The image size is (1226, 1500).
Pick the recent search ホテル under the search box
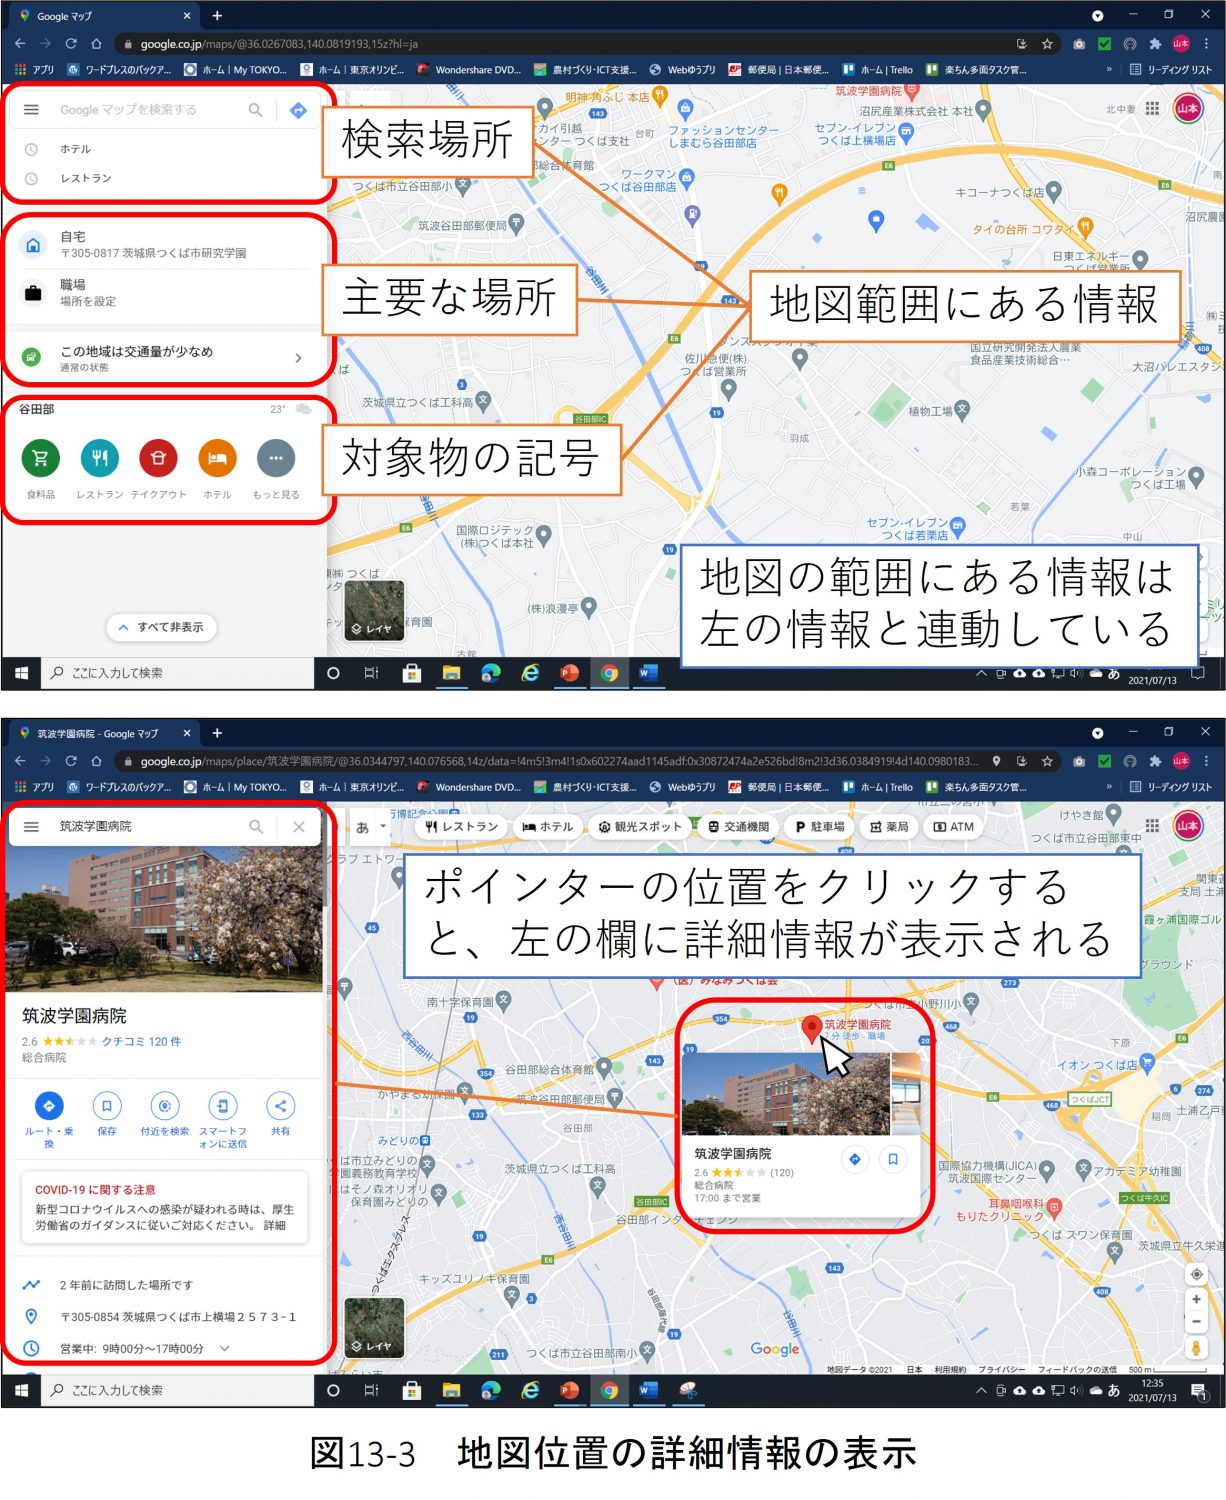[x=165, y=149]
